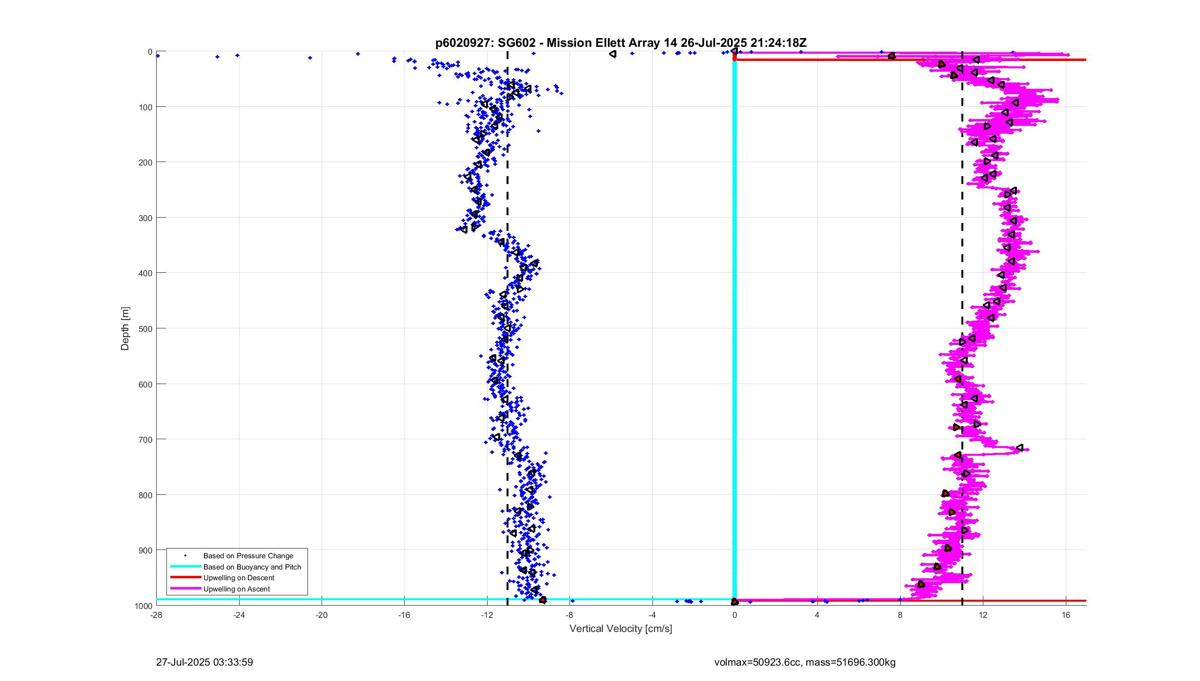Click depth-axis tick label '900'

145,551
